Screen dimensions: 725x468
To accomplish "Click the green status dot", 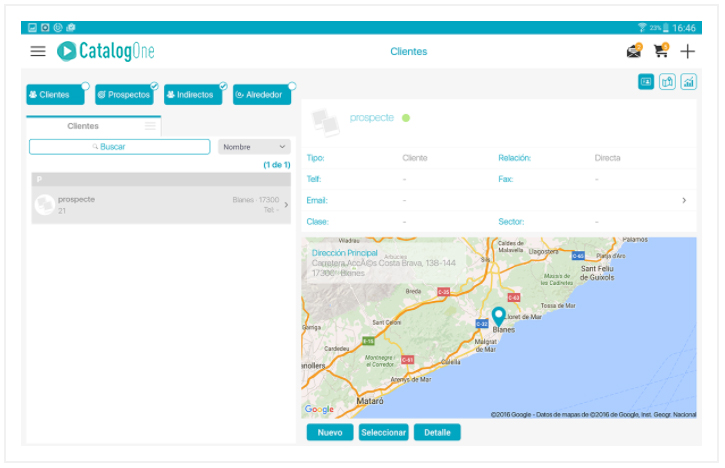I will pyautogui.click(x=406, y=118).
